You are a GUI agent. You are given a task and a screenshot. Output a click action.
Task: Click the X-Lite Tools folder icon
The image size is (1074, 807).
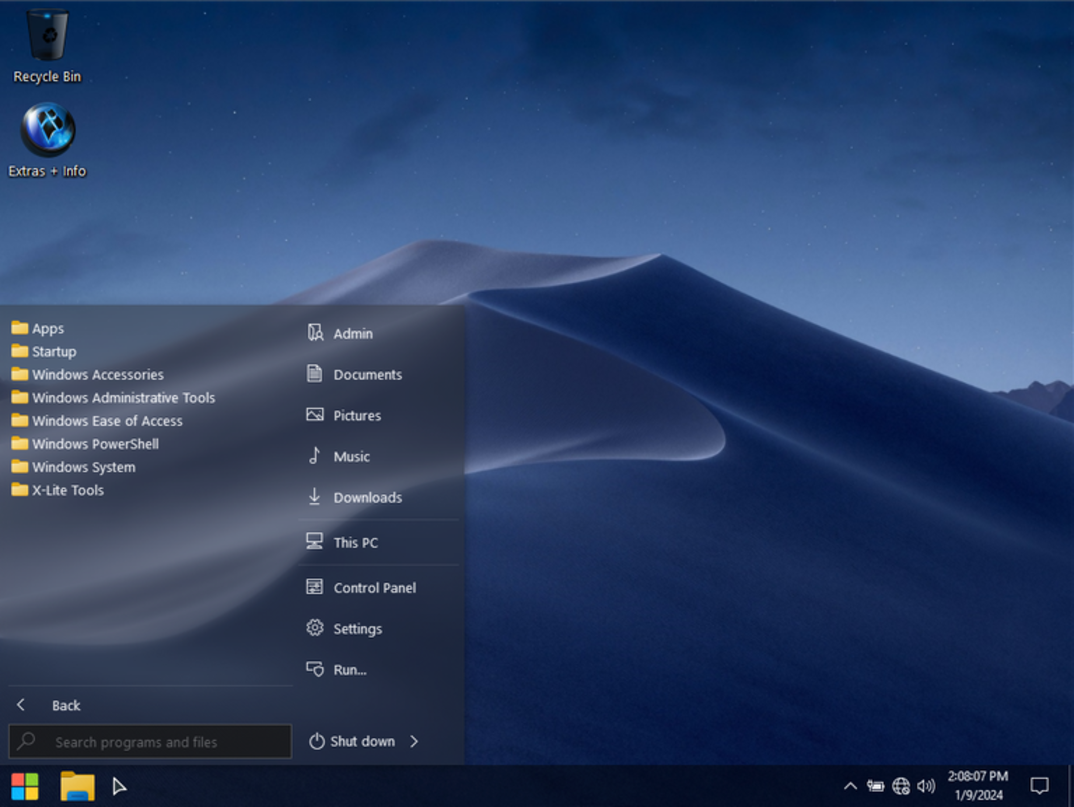click(x=20, y=490)
